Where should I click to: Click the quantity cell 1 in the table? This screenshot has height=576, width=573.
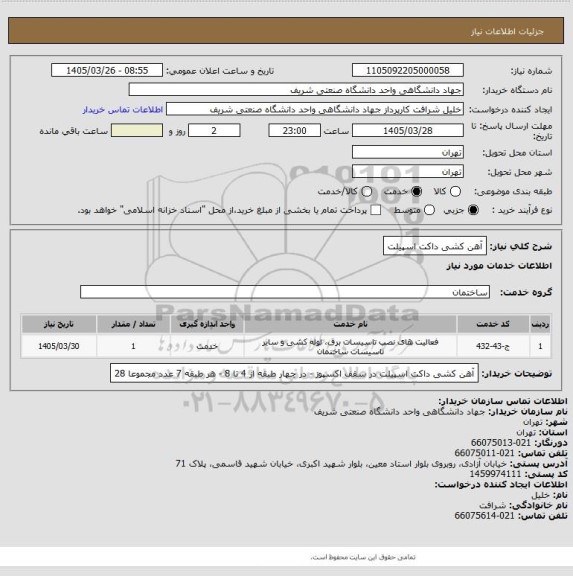tap(133, 346)
